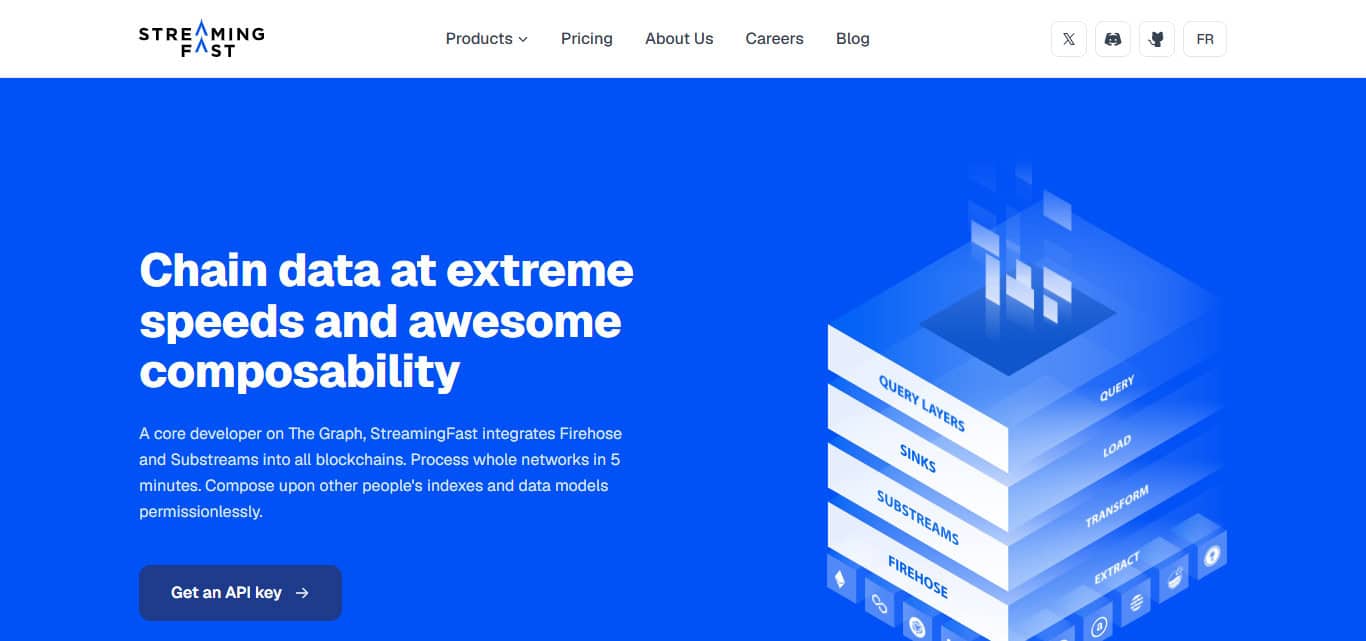Open the X (Twitter) social link
This screenshot has width=1366, height=641.
1069,39
